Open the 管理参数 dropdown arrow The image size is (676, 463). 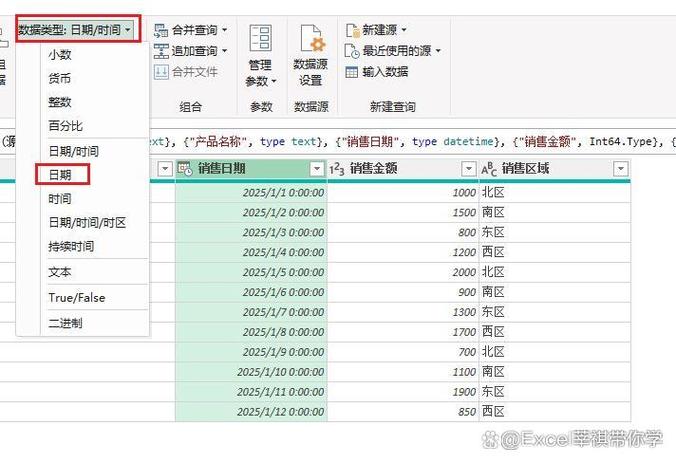coord(274,81)
